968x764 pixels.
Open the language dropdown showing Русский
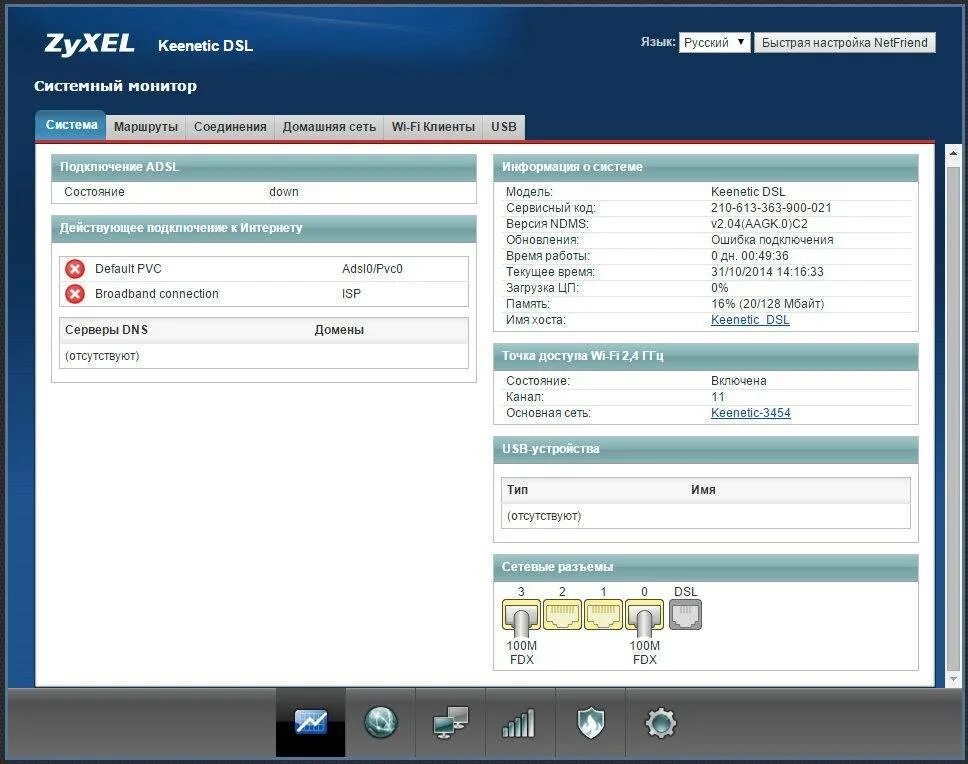714,43
